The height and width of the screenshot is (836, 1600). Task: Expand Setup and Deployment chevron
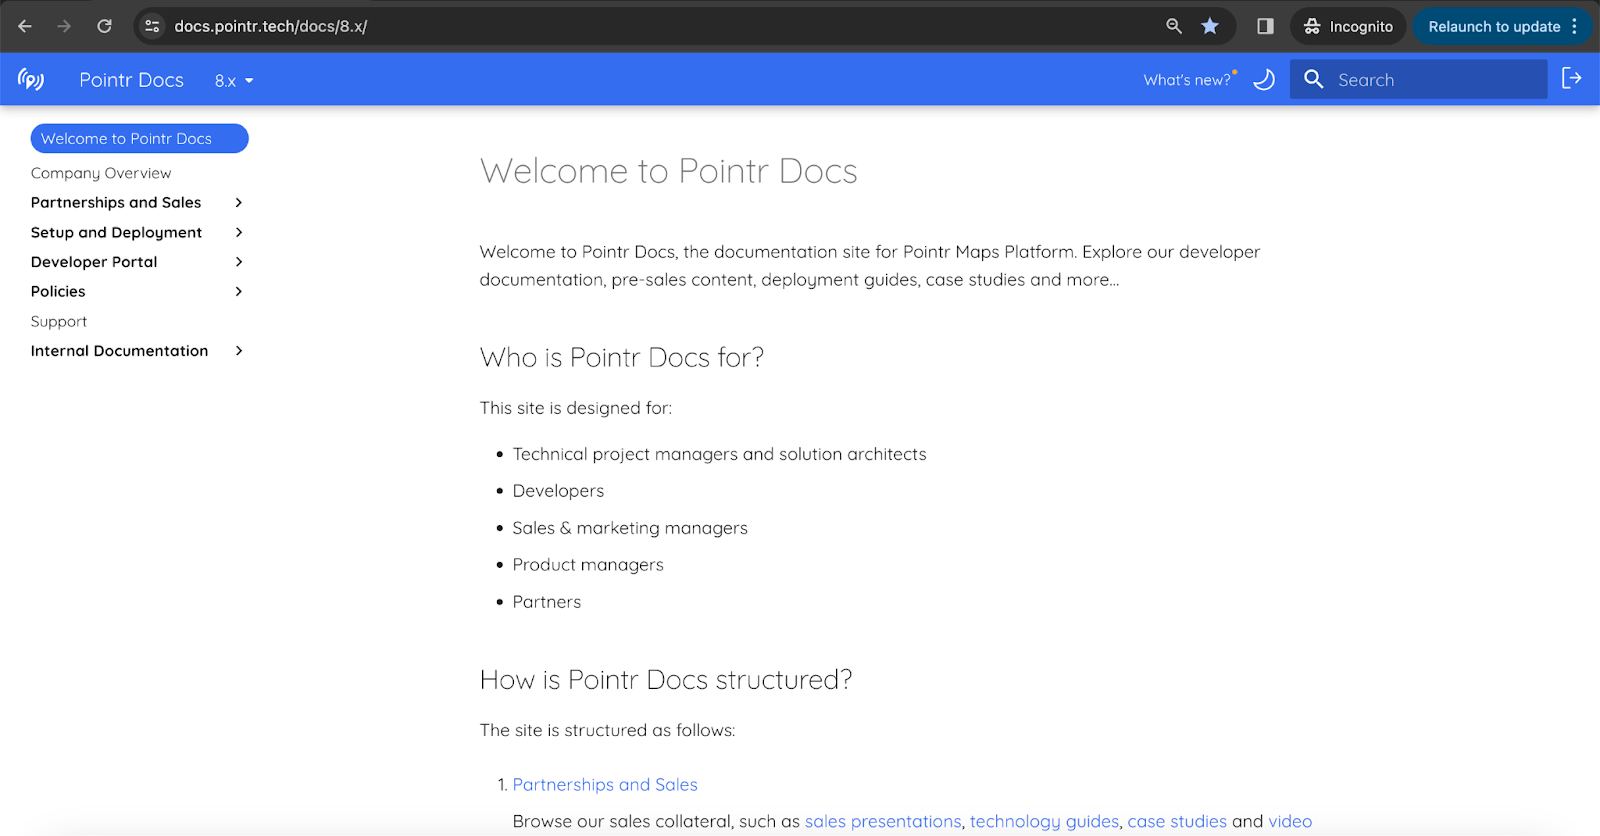[239, 232]
